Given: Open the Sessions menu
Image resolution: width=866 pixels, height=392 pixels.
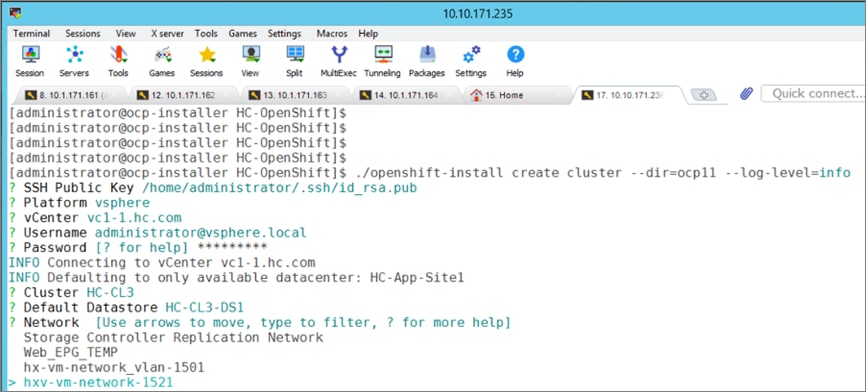Looking at the screenshot, I should coord(83,34).
